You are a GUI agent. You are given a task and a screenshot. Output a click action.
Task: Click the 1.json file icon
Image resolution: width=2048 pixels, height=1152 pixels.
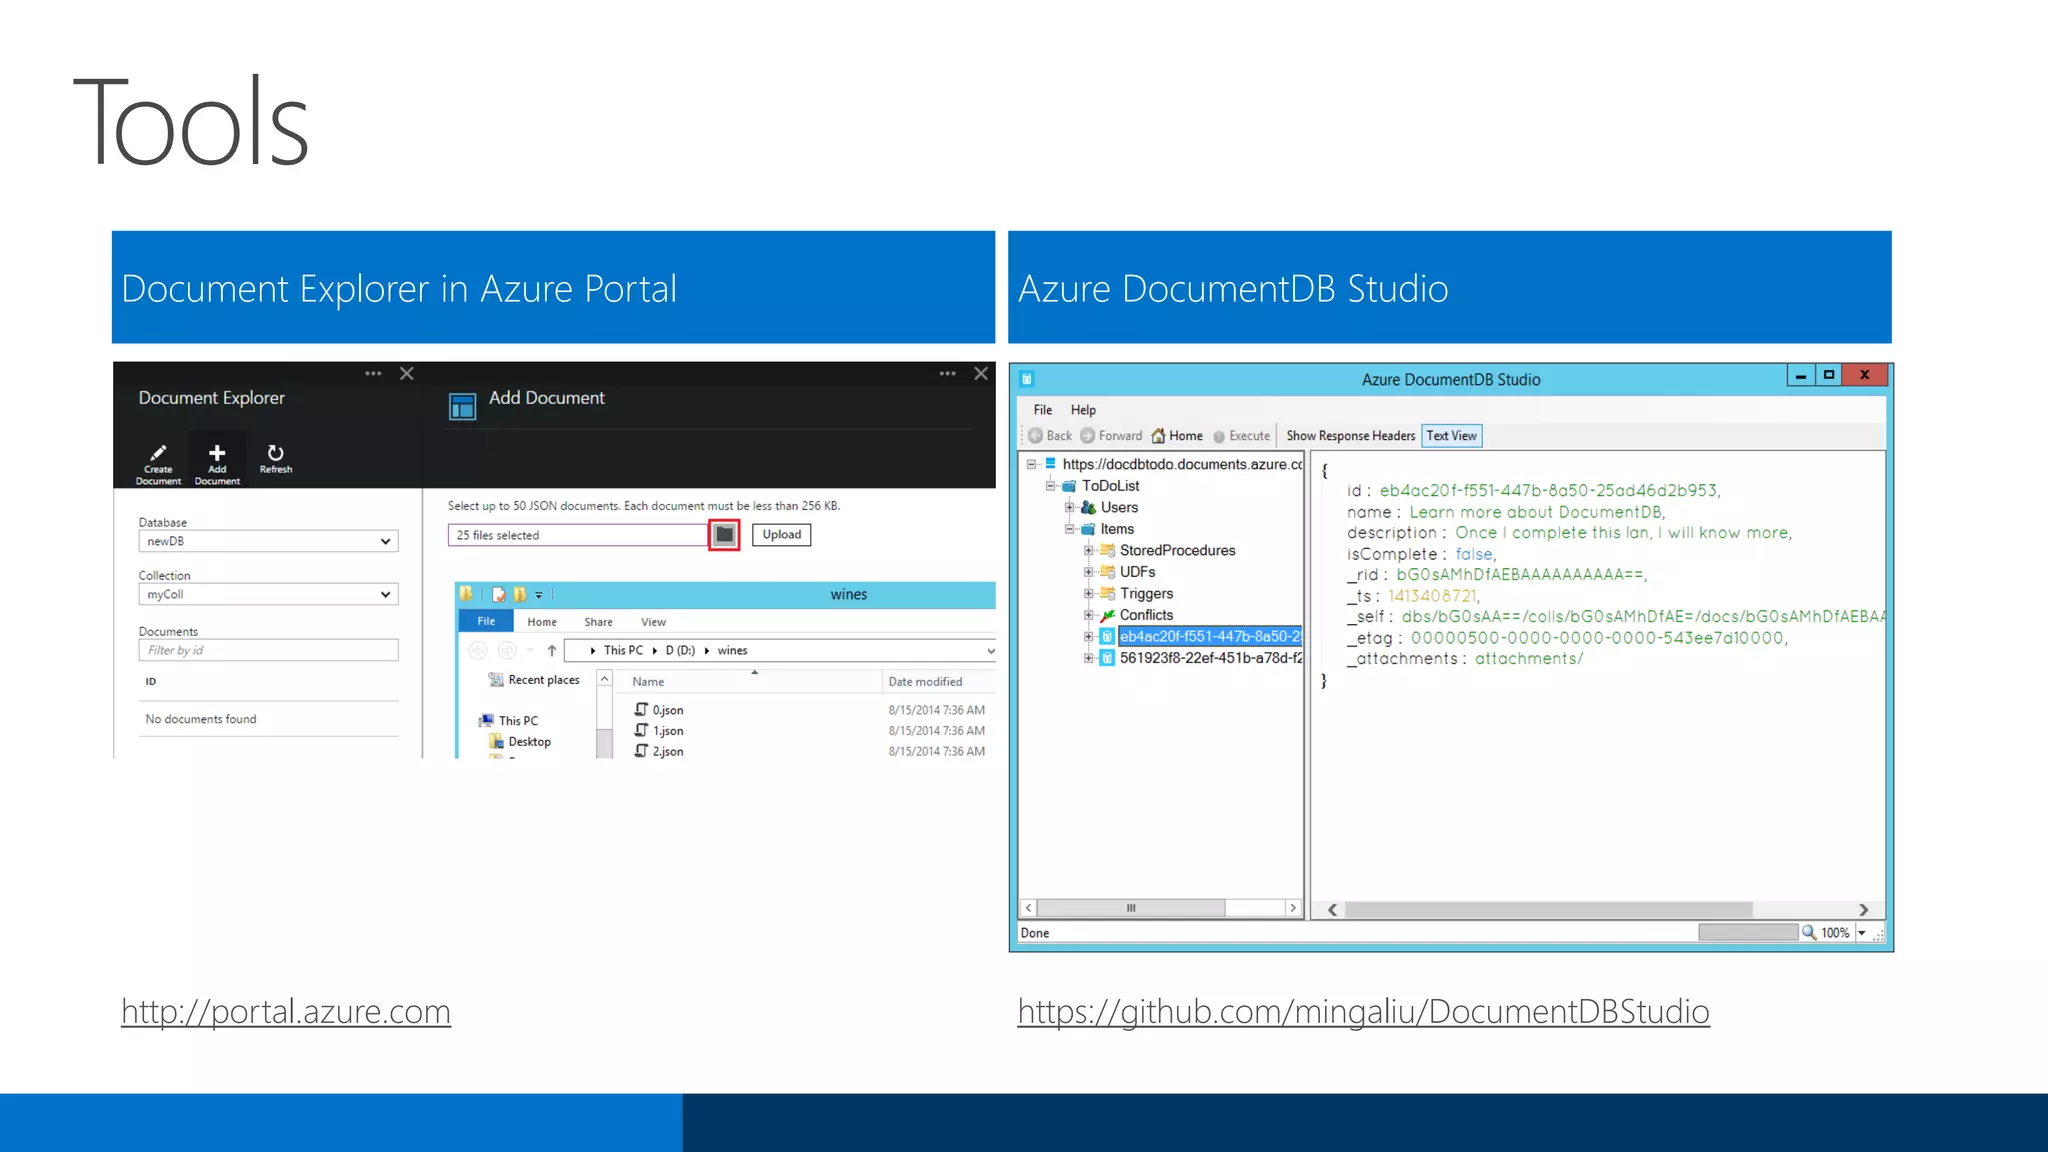tap(641, 730)
